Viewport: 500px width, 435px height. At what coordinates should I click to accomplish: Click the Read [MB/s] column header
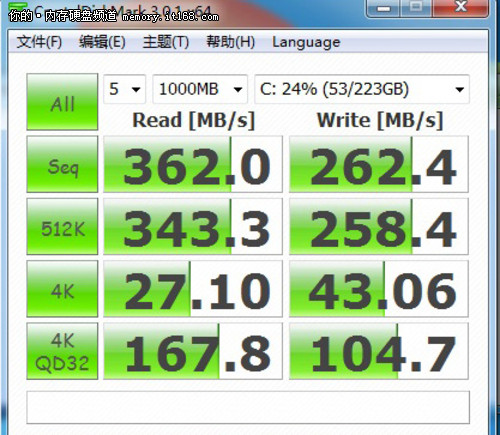point(194,120)
